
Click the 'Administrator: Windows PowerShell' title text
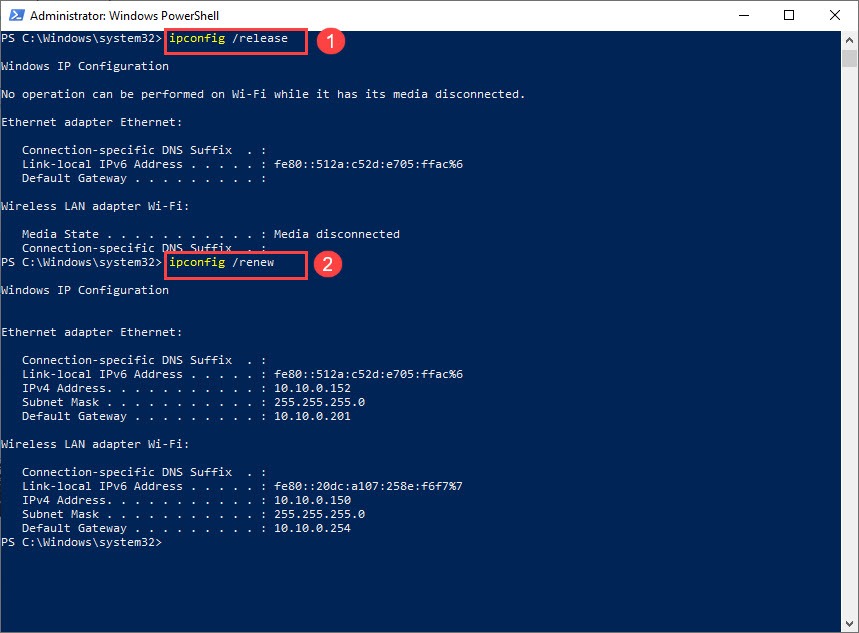point(124,15)
